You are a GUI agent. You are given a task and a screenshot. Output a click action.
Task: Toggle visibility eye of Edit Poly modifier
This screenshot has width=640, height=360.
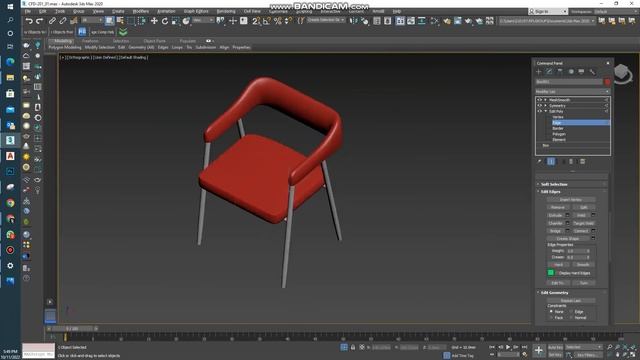click(x=540, y=111)
